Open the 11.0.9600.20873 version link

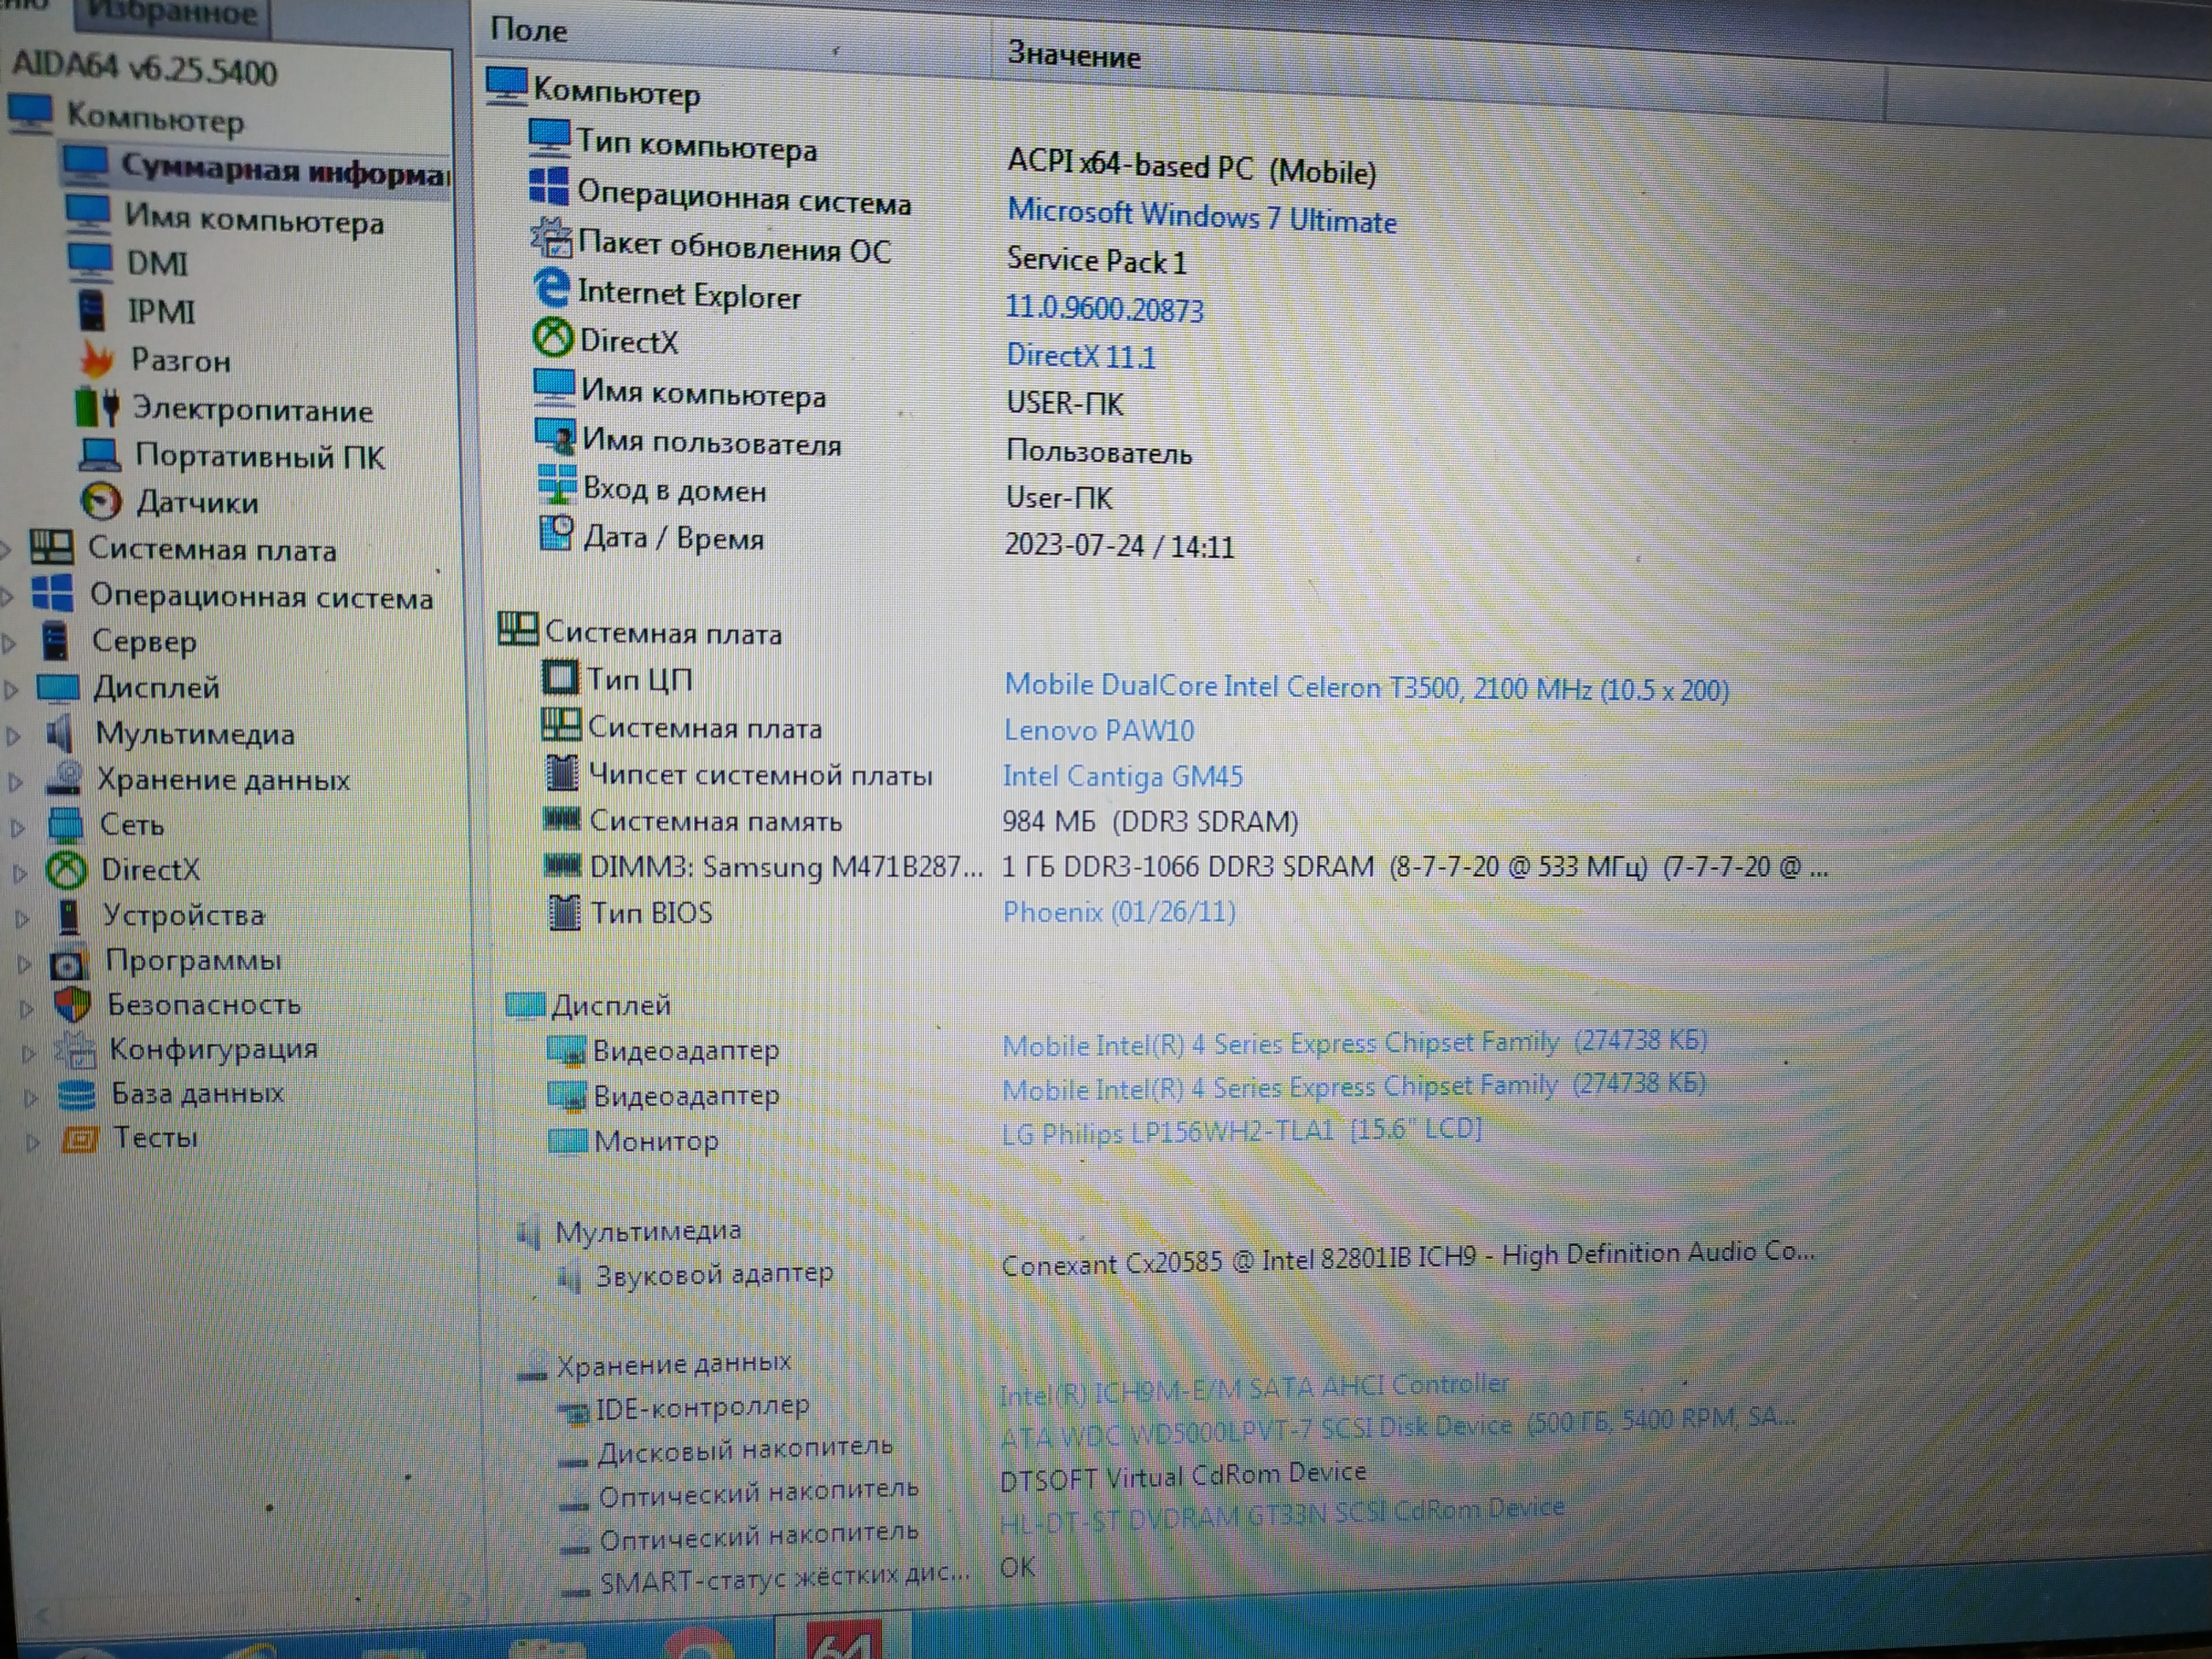(1104, 308)
